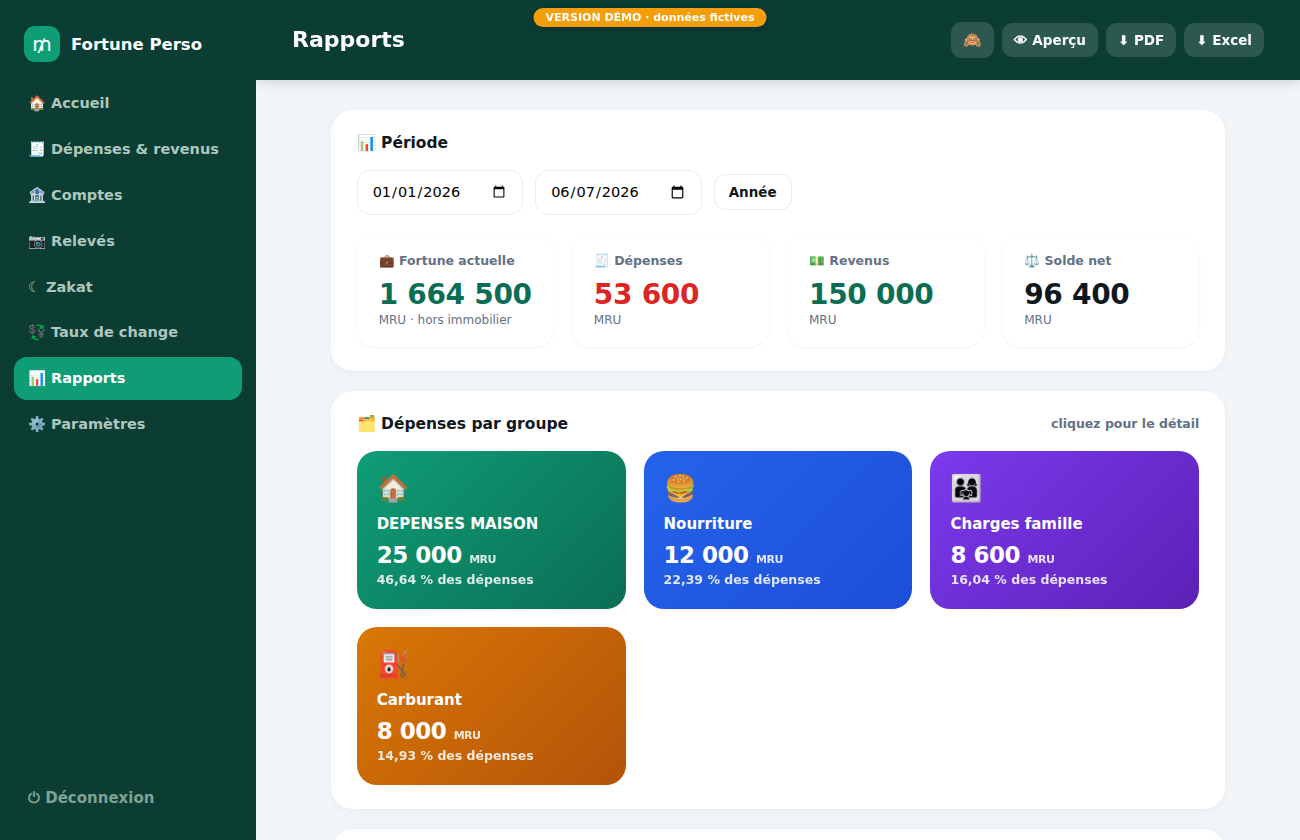Click the Fortune actuelle value 1 664 500

pos(455,294)
